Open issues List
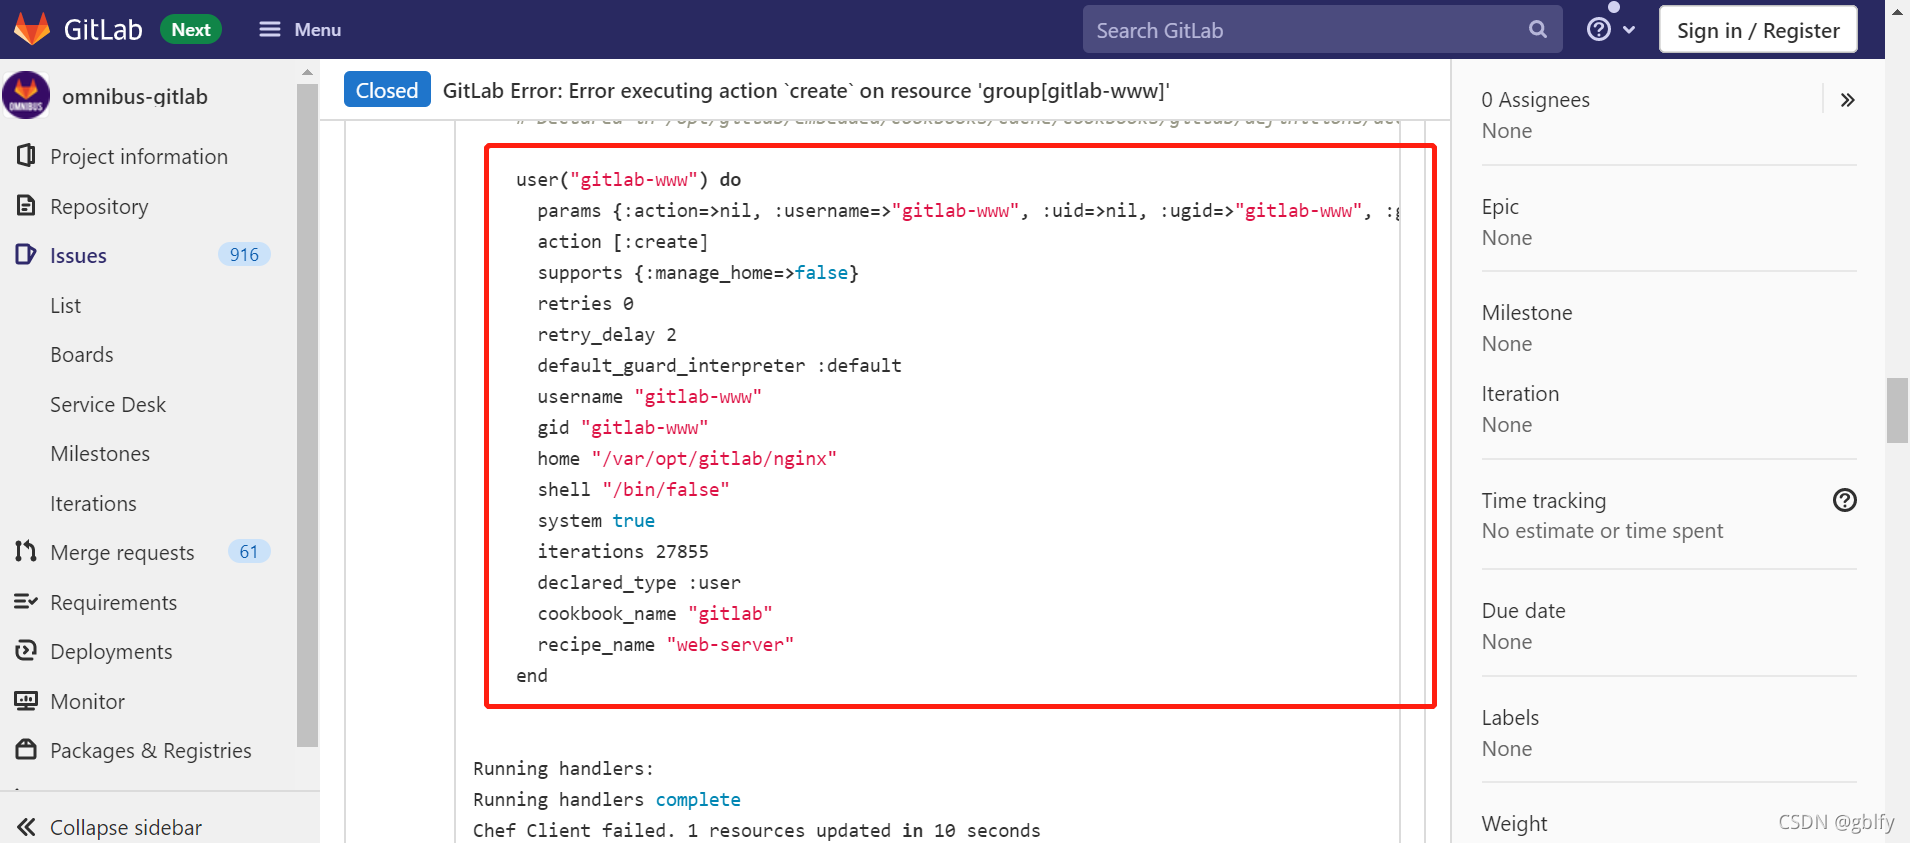Screen dimensions: 1910x843 tap(66, 306)
